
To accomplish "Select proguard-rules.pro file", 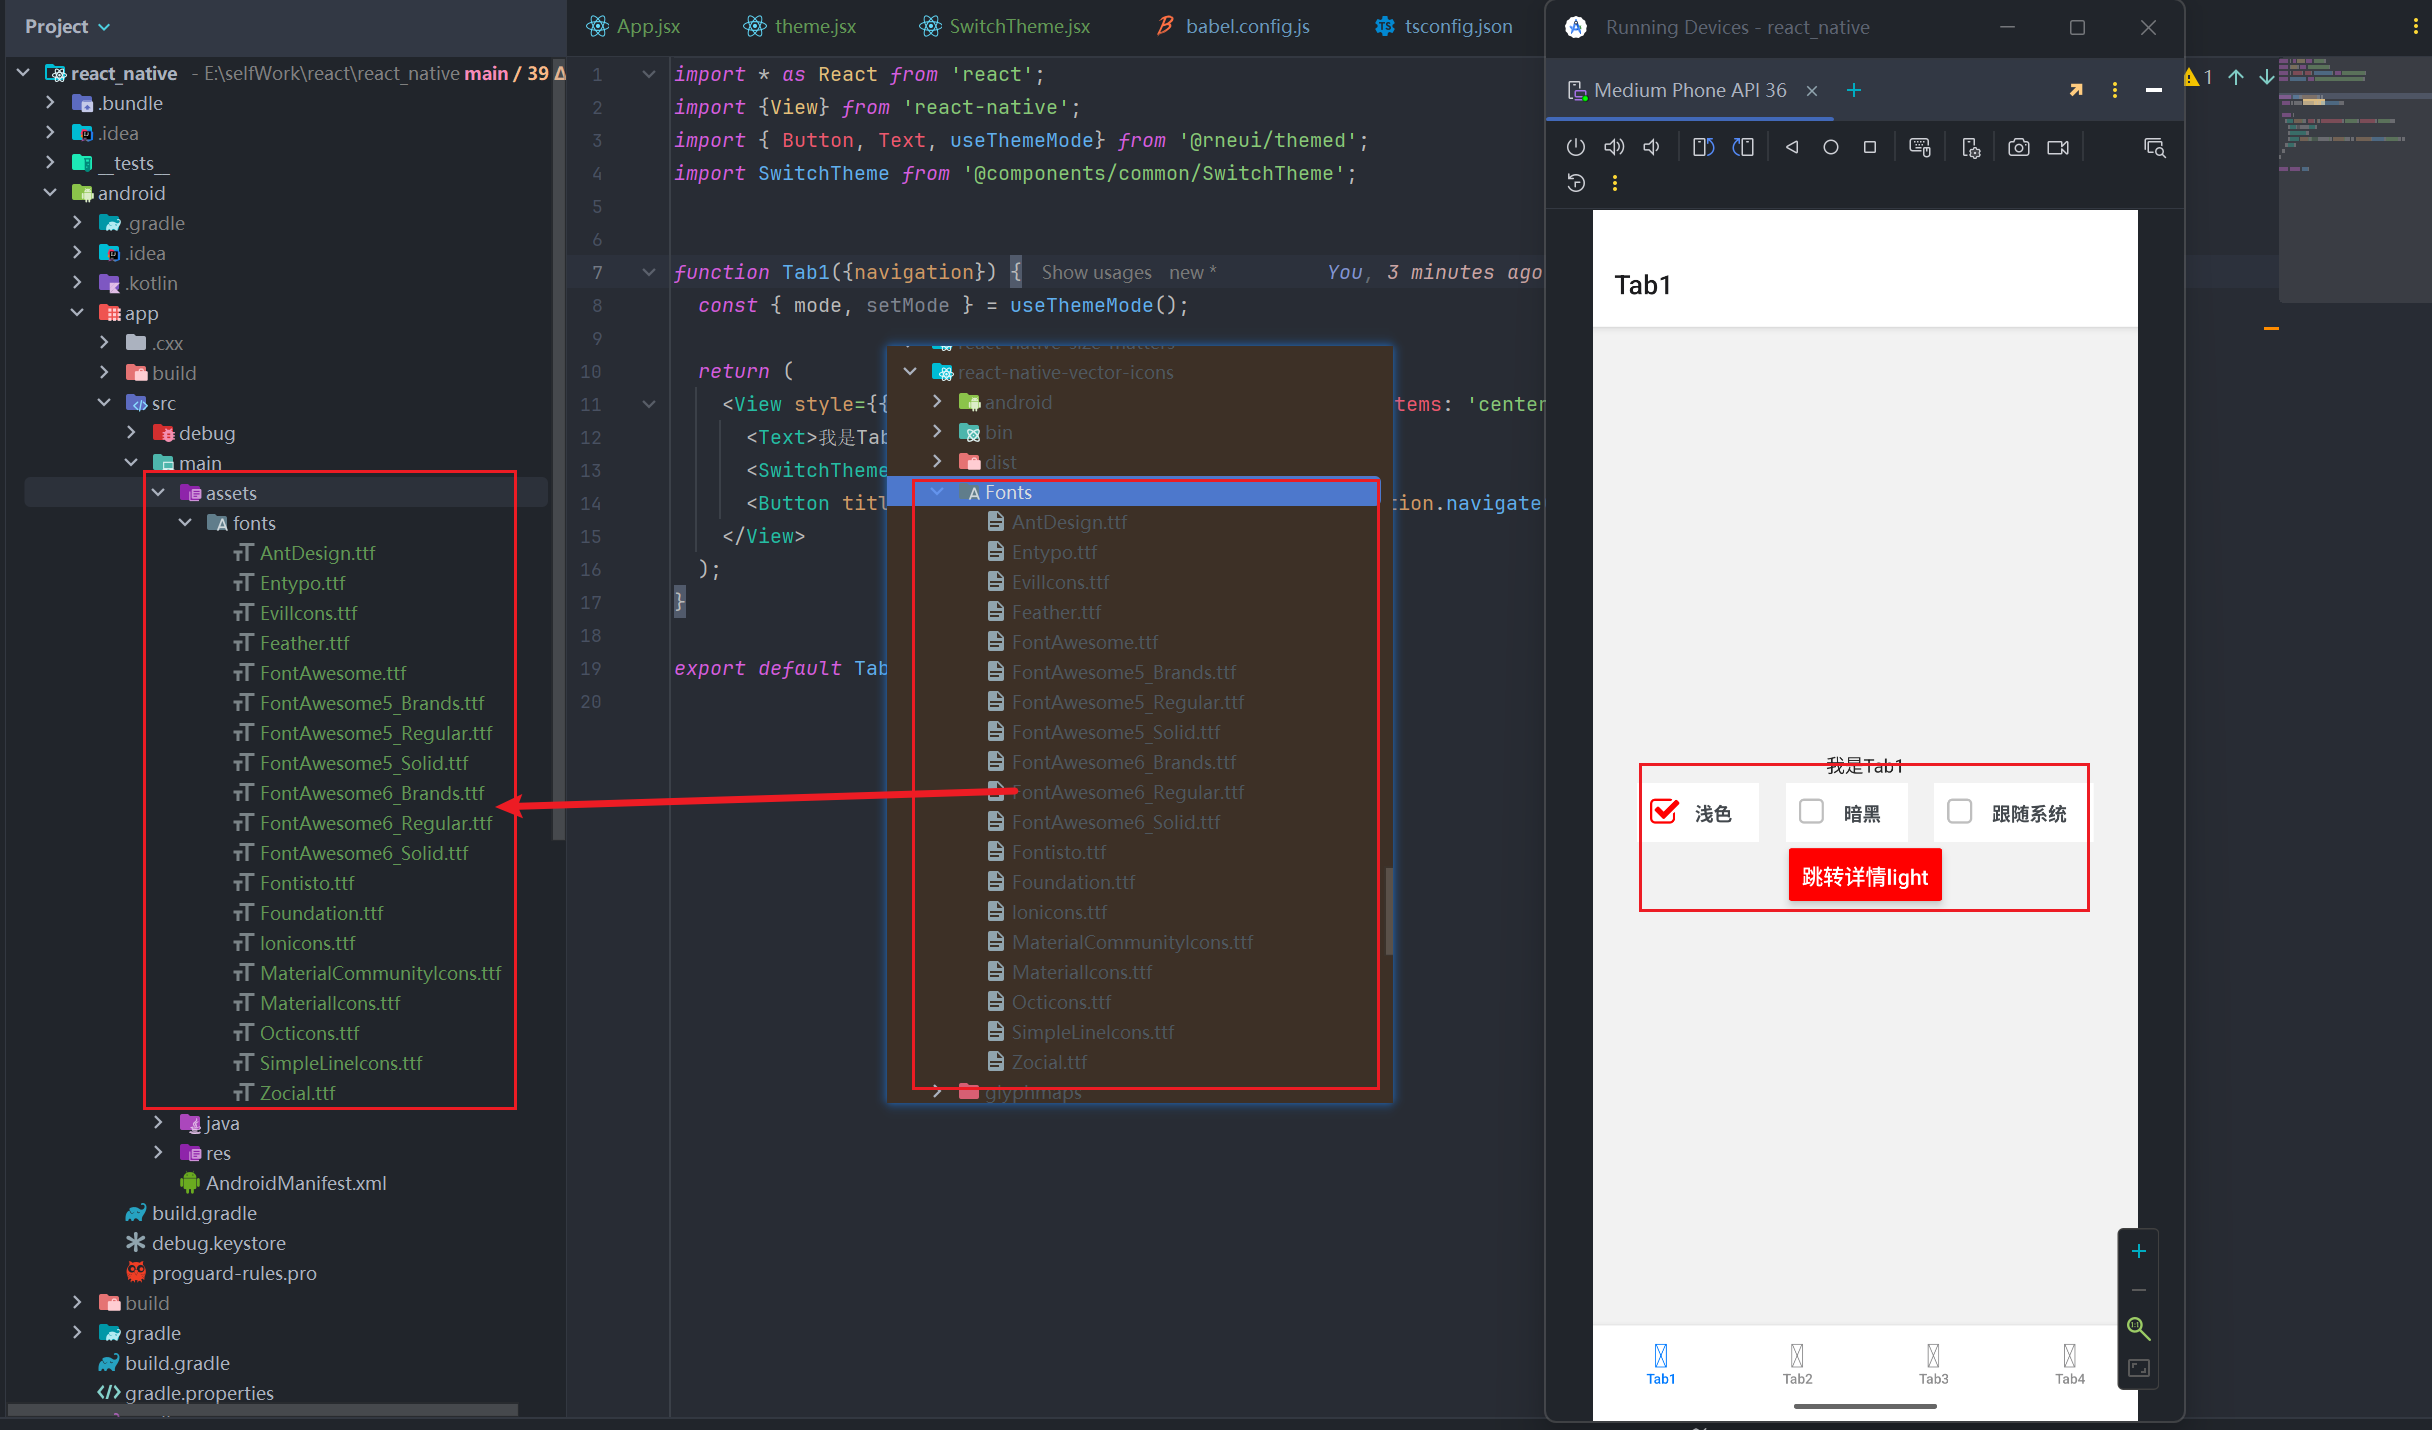I will click(234, 1273).
